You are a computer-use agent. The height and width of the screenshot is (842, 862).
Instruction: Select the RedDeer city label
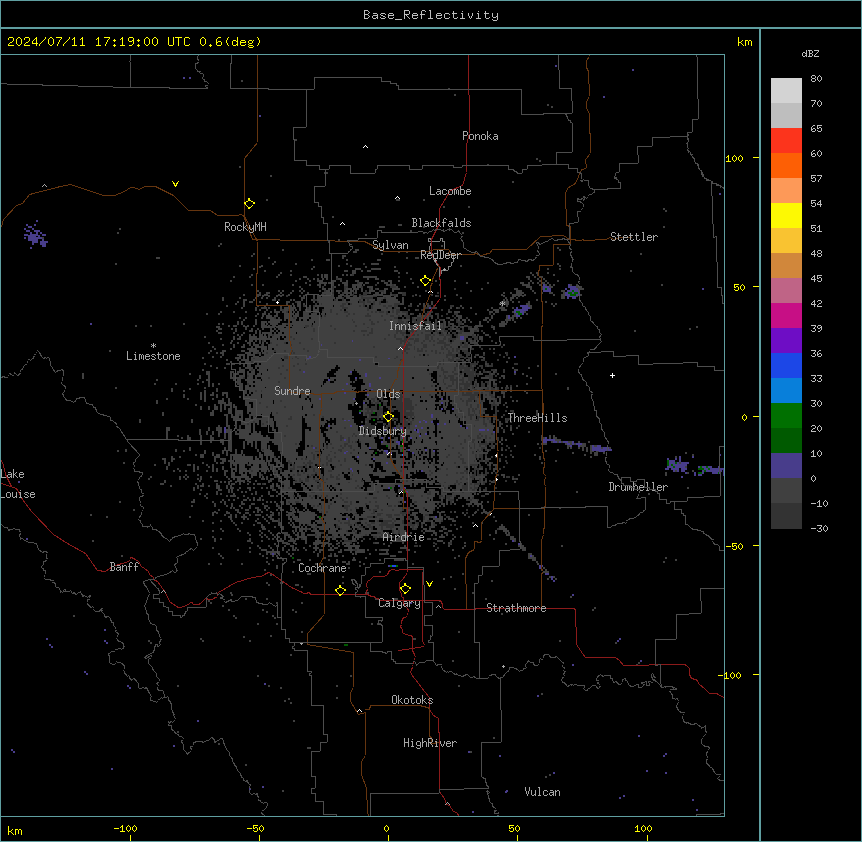coord(440,255)
